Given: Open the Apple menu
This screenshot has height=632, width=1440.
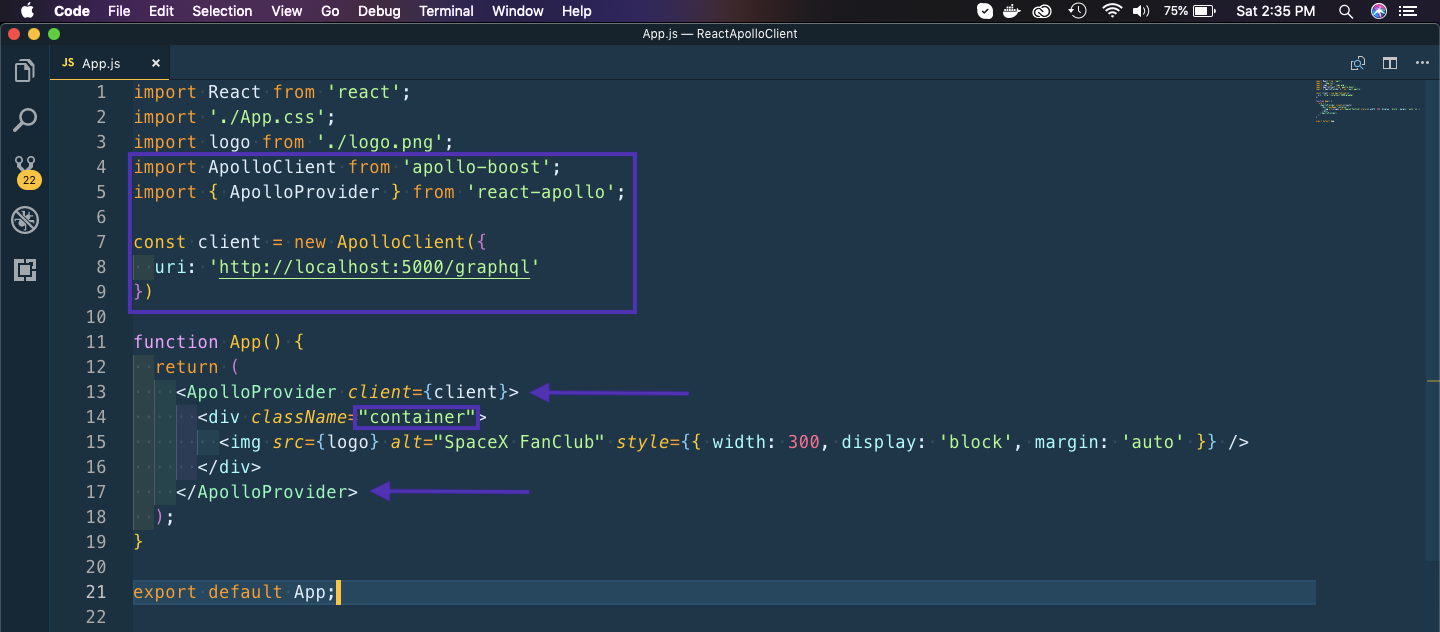Looking at the screenshot, I should click(x=27, y=11).
